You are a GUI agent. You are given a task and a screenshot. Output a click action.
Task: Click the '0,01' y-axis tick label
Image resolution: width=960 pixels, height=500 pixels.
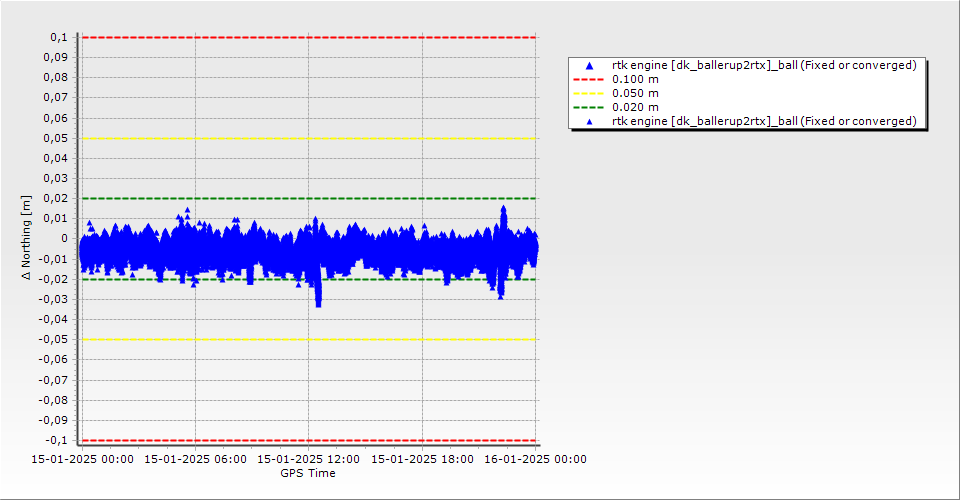click(x=56, y=219)
